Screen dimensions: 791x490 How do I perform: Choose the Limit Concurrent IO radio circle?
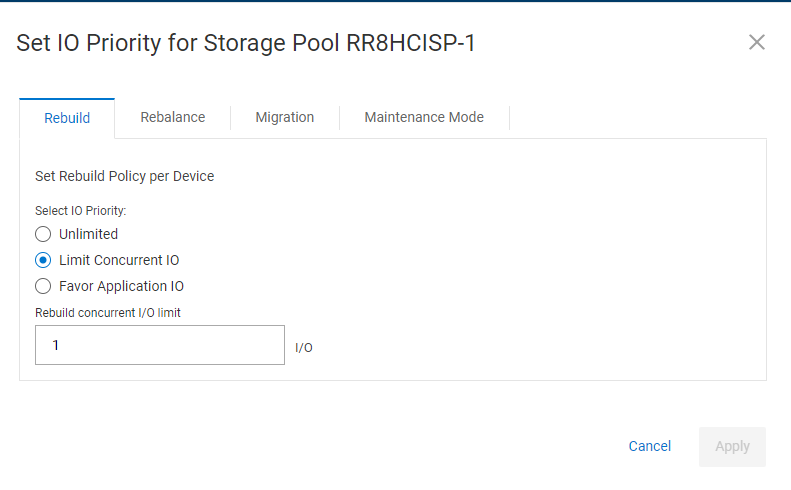point(43,260)
